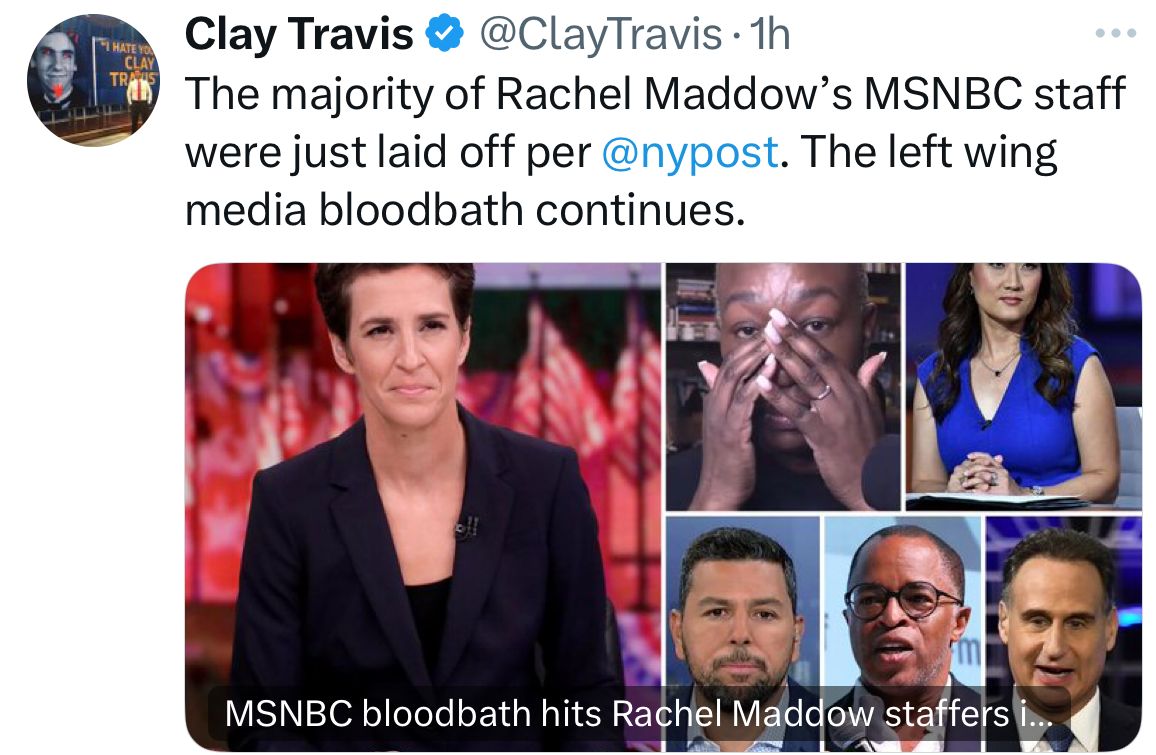Follow the @nypost mention link

tap(689, 153)
